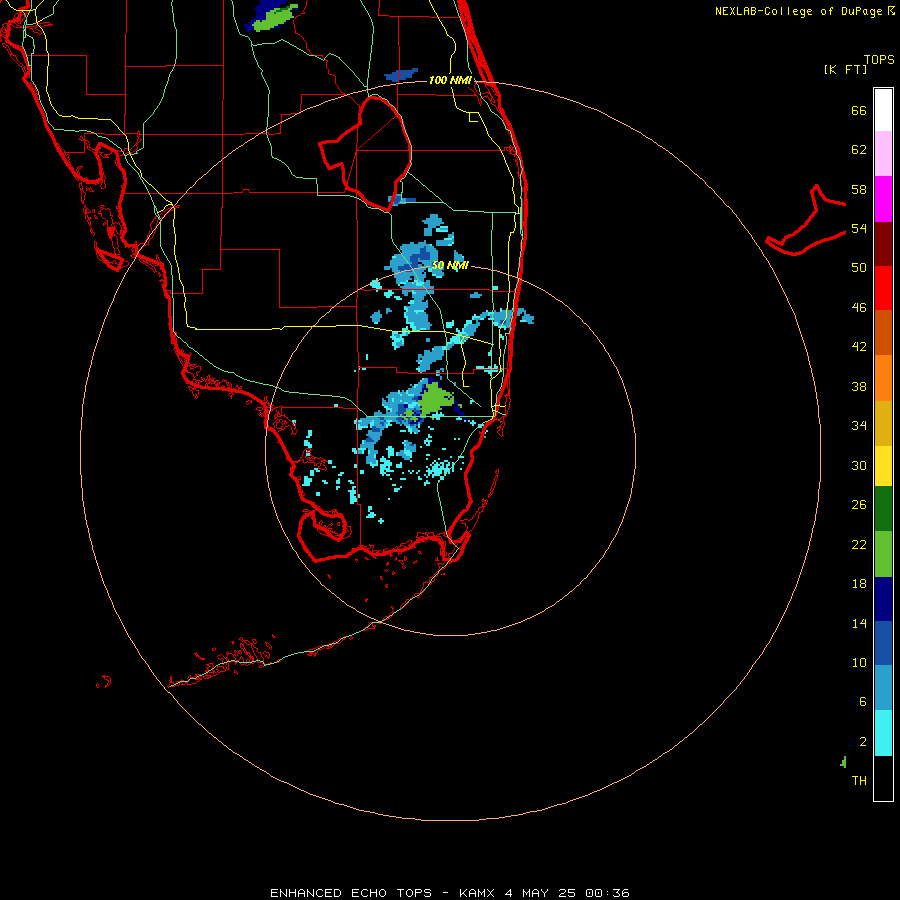Click the '00:36' time stamp

[607, 893]
